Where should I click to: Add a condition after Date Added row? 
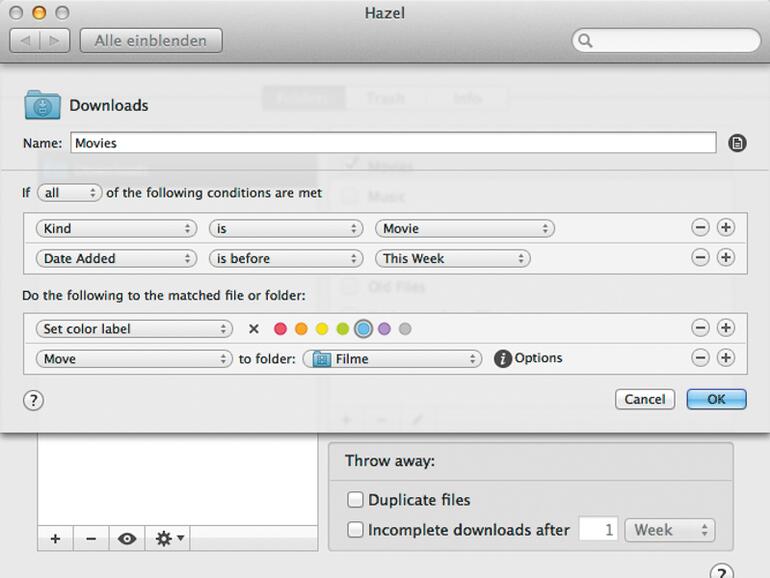(x=726, y=258)
